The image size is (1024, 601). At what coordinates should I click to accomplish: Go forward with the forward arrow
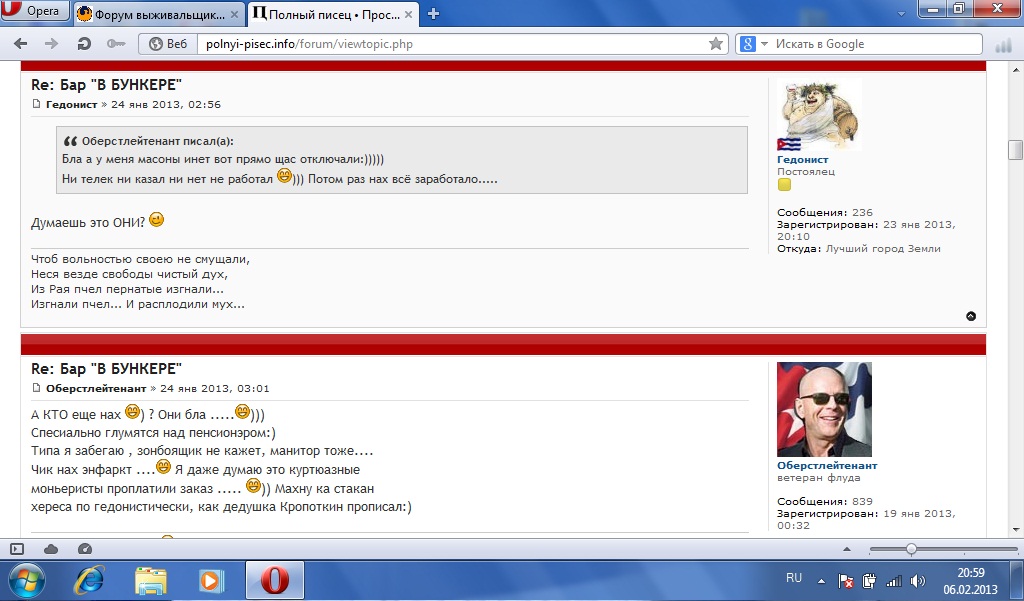coord(51,44)
